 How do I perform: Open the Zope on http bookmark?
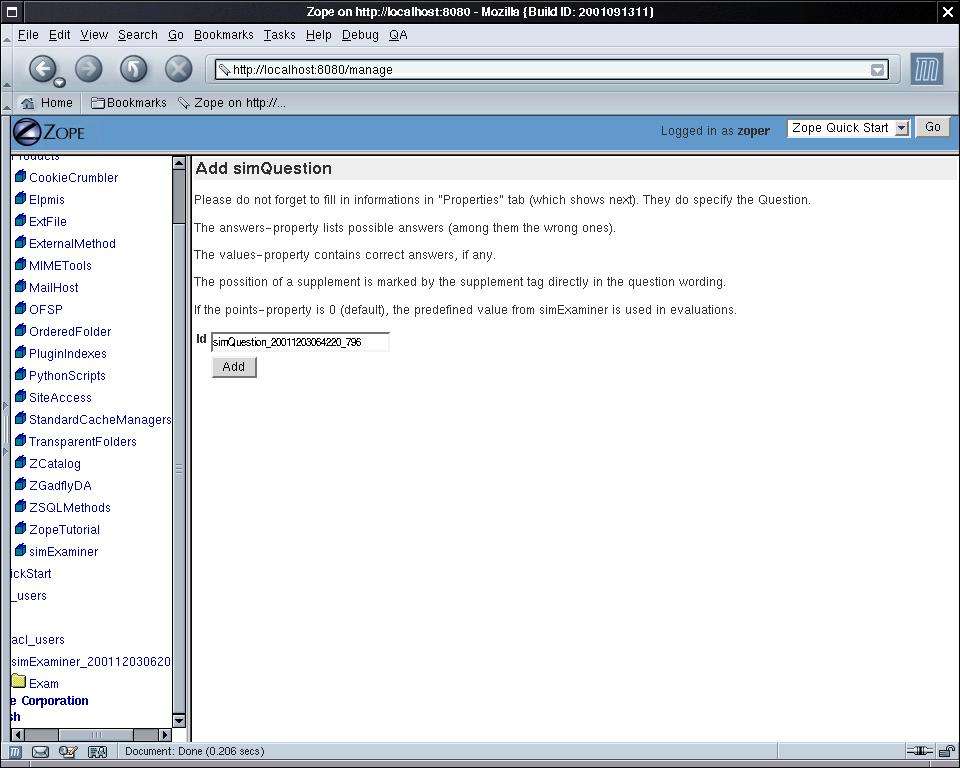(232, 103)
